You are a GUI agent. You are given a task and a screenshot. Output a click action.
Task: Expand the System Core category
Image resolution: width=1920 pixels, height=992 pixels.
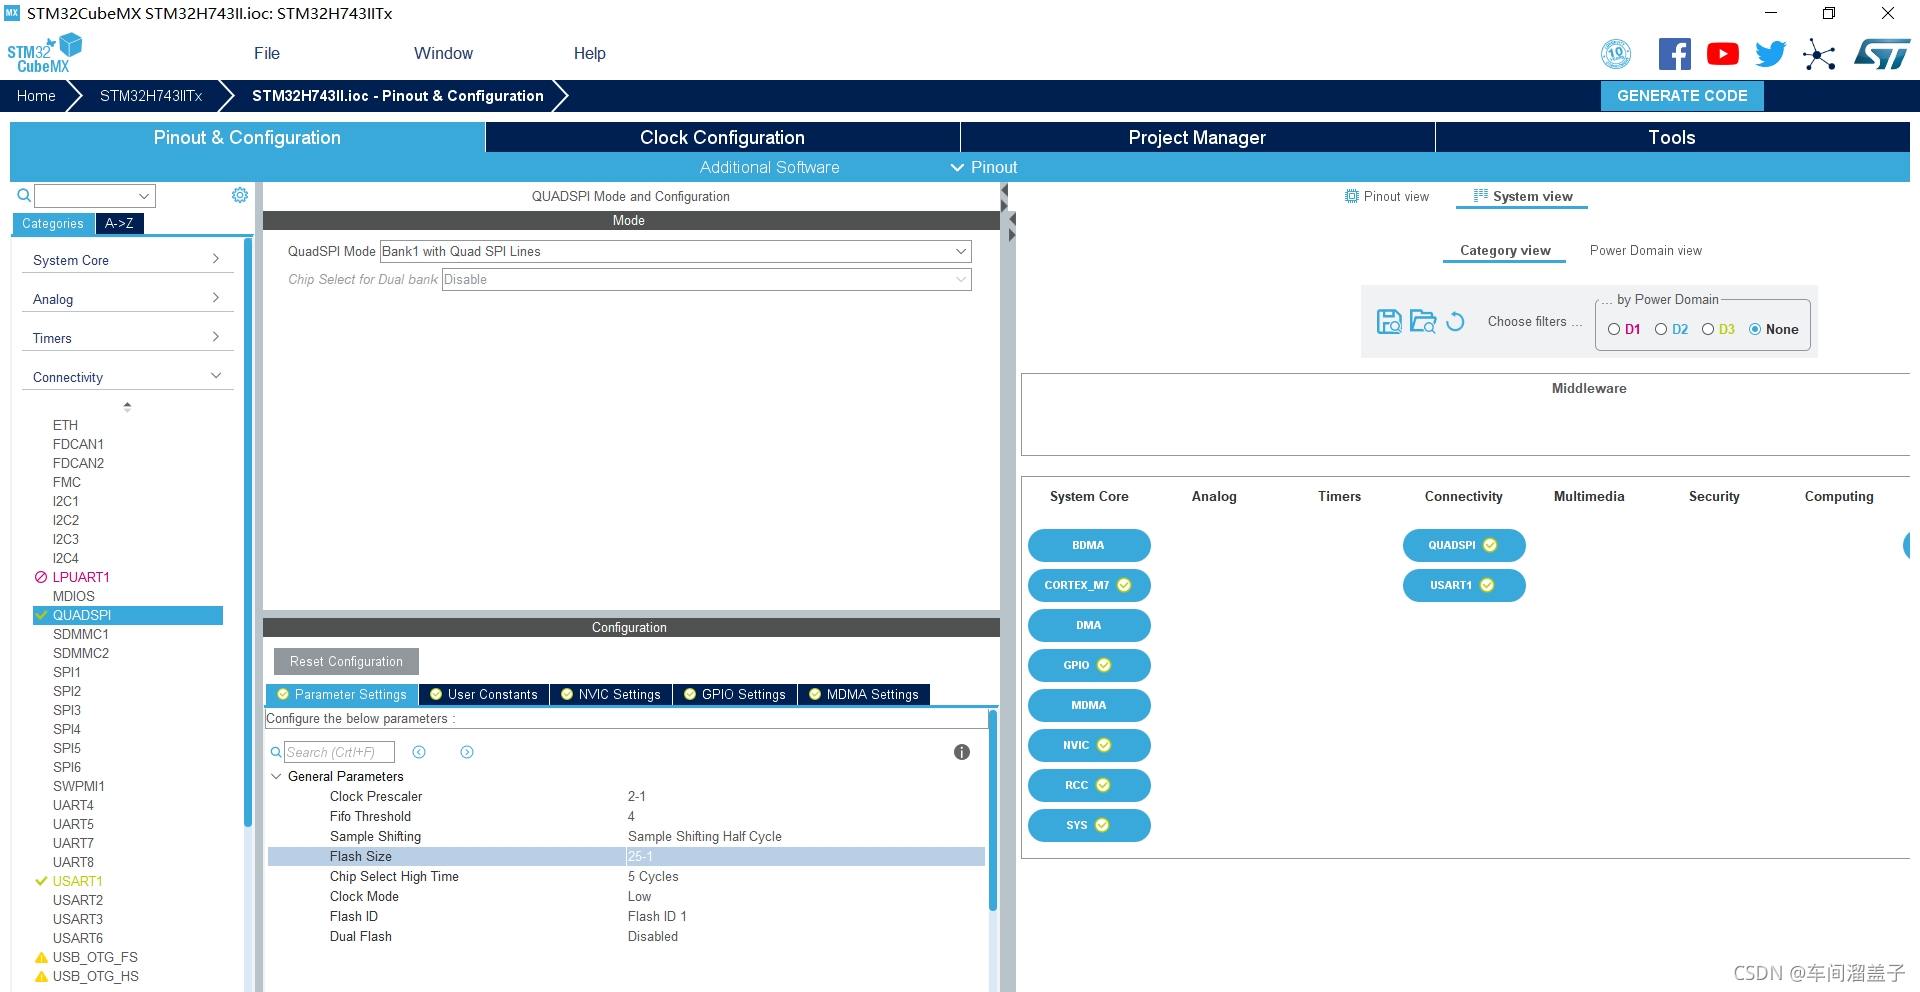(x=127, y=259)
